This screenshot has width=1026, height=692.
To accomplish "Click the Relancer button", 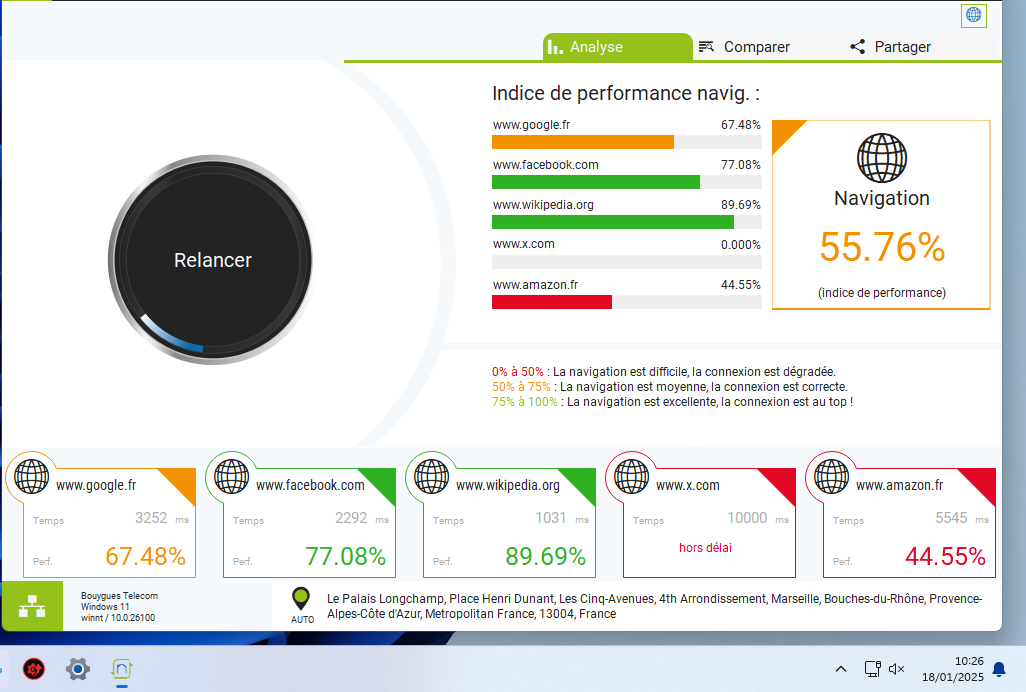I will pos(211,260).
